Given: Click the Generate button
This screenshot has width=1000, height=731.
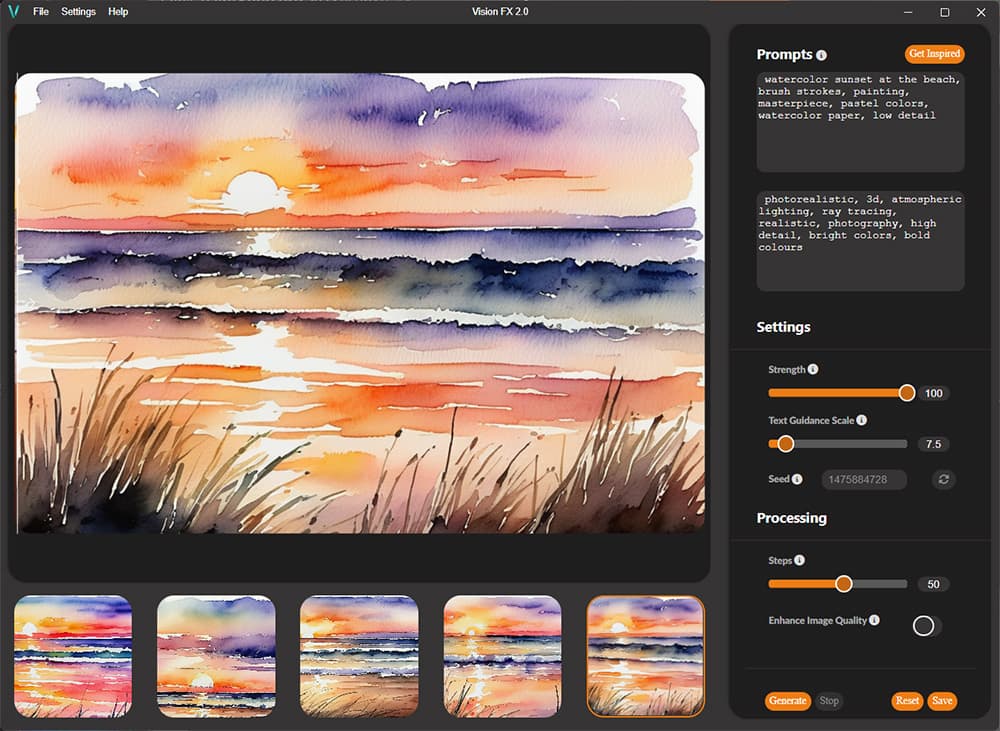Looking at the screenshot, I should (787, 701).
